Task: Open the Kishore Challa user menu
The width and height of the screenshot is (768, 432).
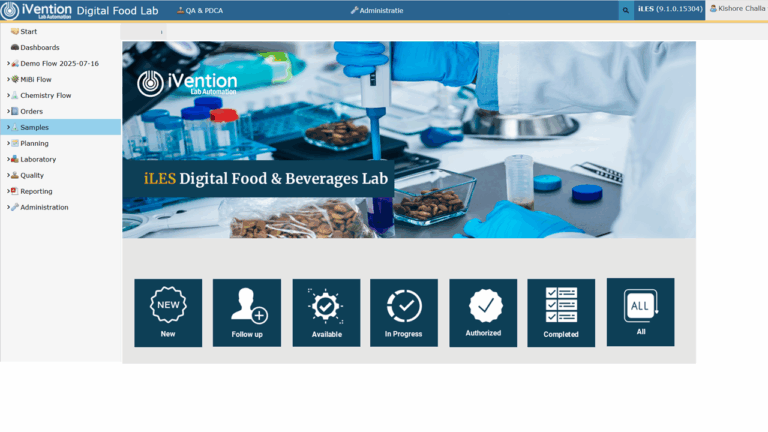Action: pyautogui.click(x=737, y=8)
